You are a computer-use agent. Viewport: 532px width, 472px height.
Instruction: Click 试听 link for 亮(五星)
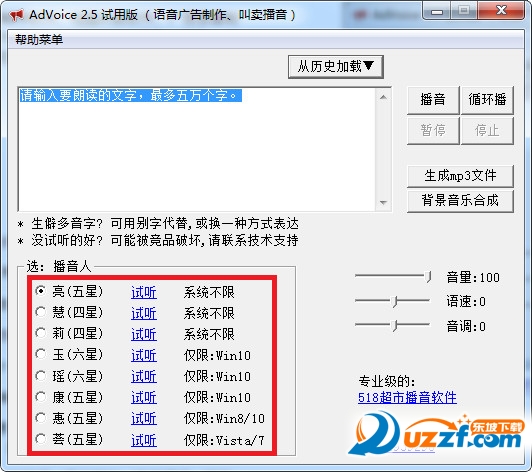tap(144, 292)
